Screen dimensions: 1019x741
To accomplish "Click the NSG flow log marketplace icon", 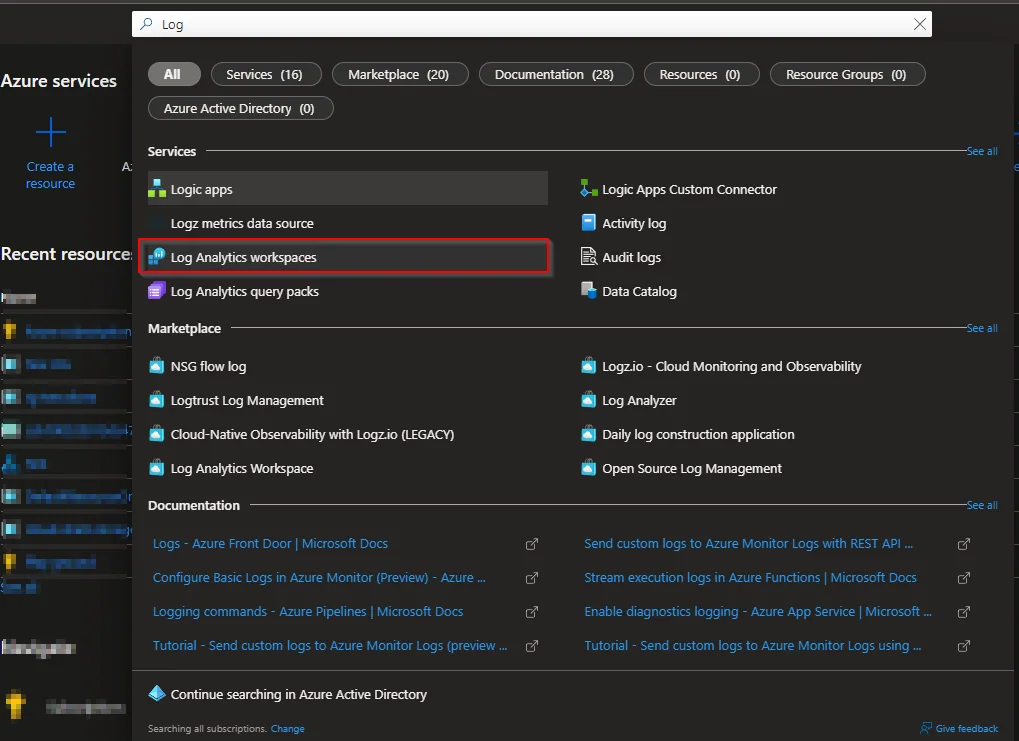I will point(157,366).
